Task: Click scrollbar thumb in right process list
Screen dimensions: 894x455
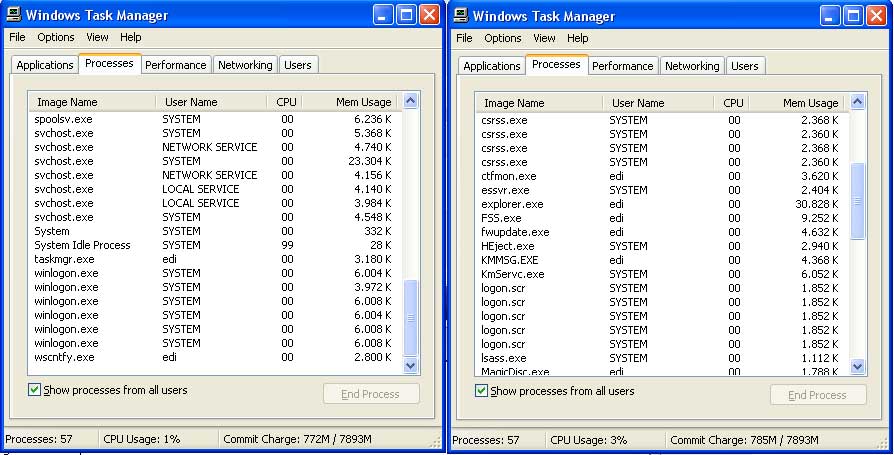Action: [x=858, y=201]
